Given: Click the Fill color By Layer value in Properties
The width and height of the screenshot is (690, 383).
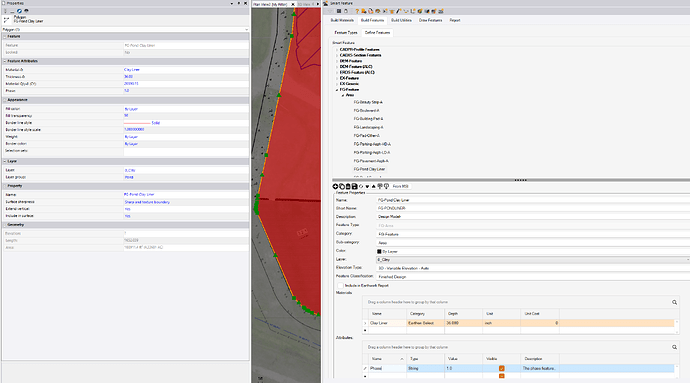Looking at the screenshot, I should (x=131, y=109).
